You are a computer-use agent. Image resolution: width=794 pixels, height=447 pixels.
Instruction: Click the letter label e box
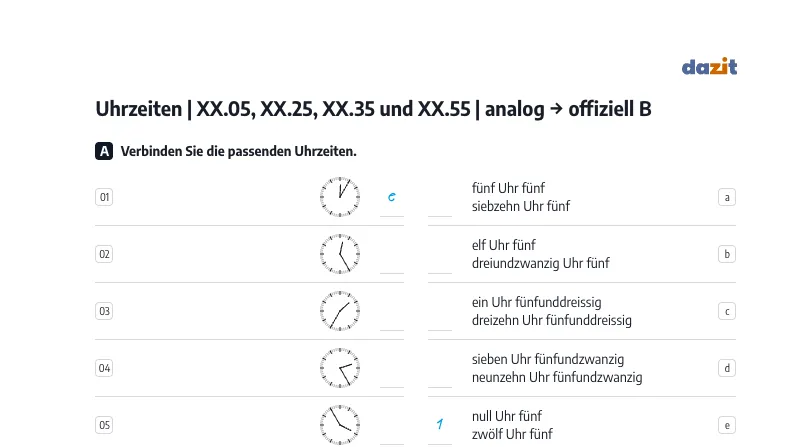(727, 425)
